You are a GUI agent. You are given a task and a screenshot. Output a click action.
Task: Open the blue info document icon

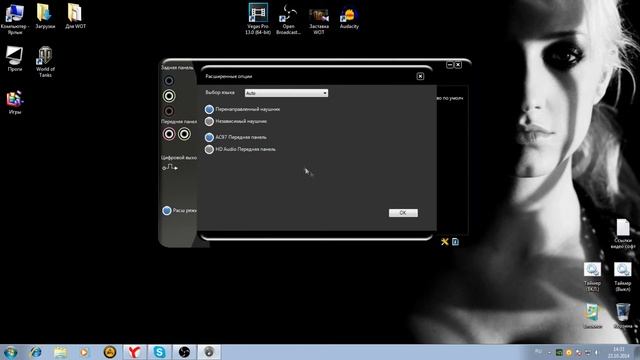click(455, 242)
